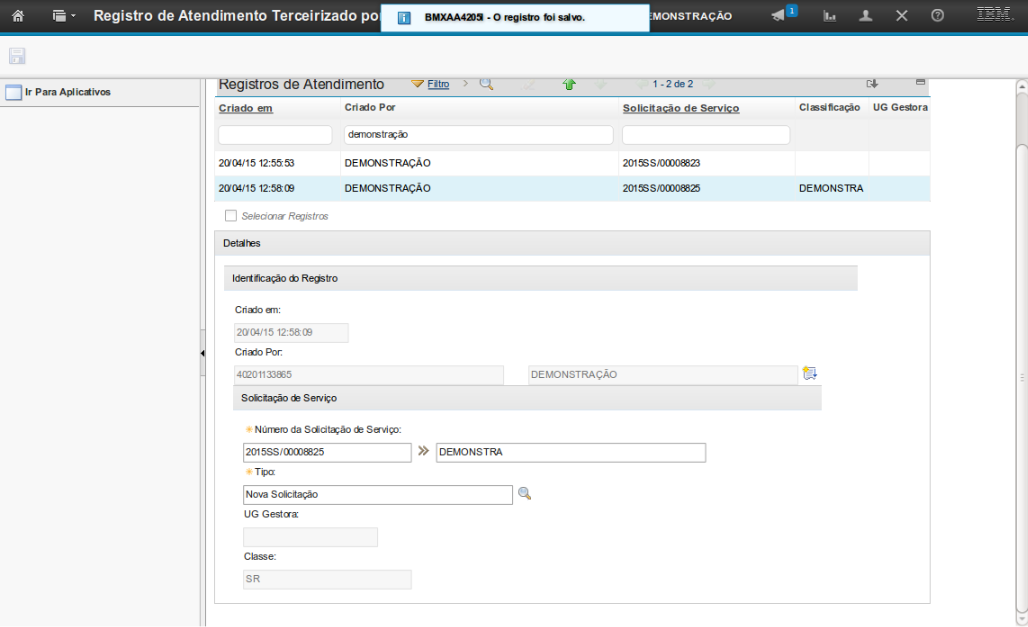Image resolution: width=1028 pixels, height=627 pixels.
Task: Open the user profile icon
Action: point(866,16)
